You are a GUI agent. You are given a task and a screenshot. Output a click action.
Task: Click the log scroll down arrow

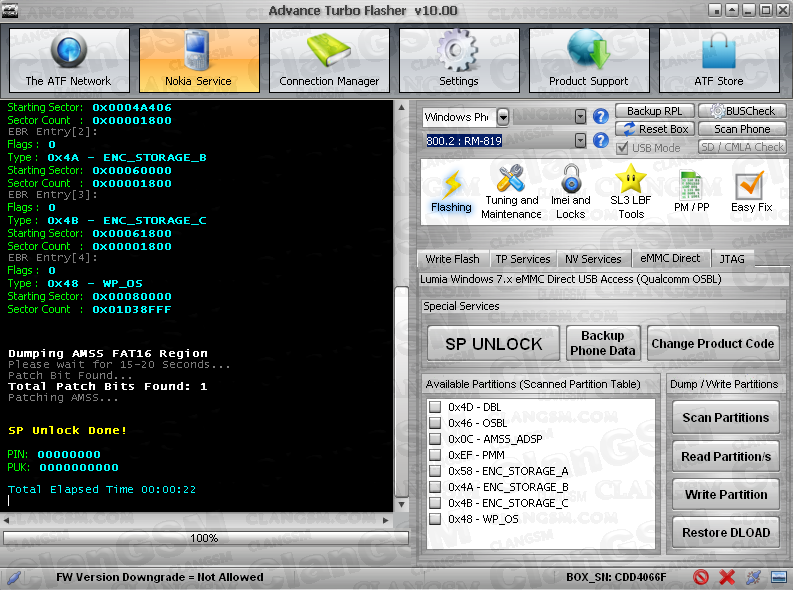pos(401,505)
